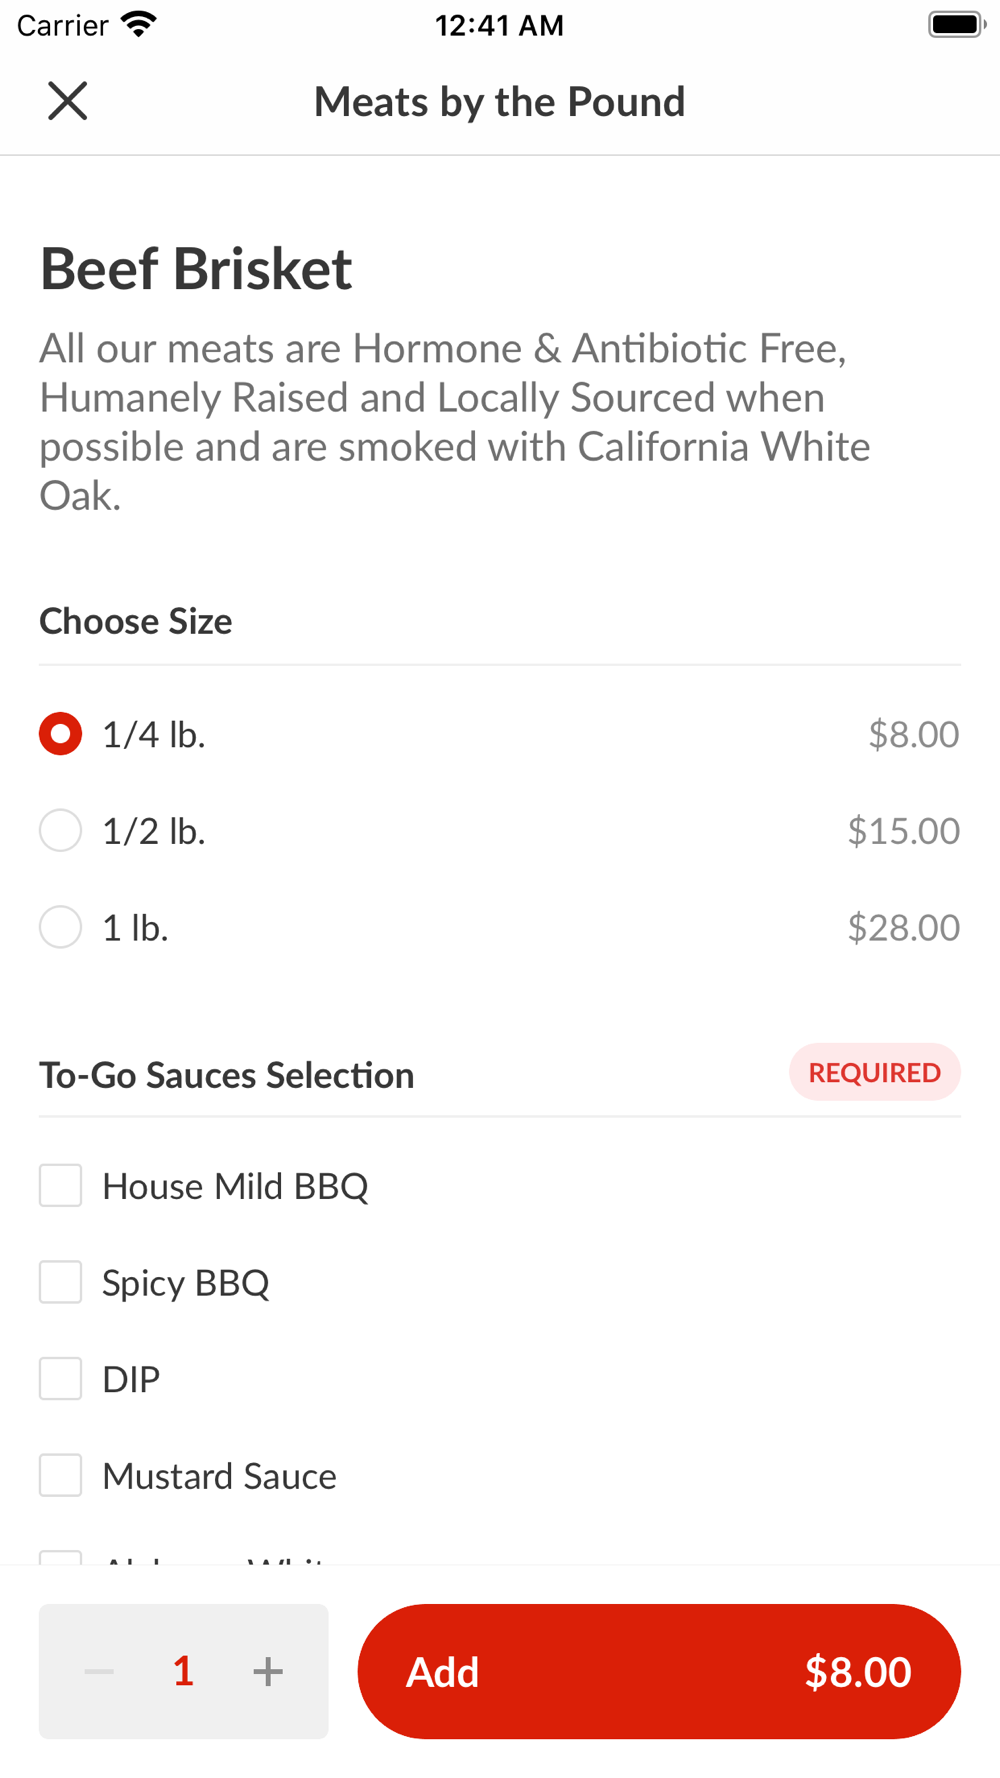Tap the Add button for $8.00
The height and width of the screenshot is (1778, 1000).
[659, 1671]
